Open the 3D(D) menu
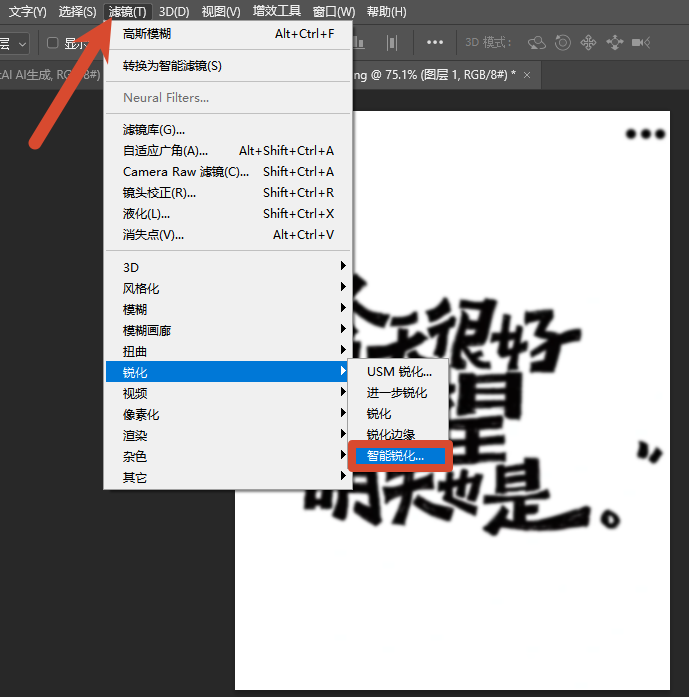The image size is (689, 697). (174, 12)
